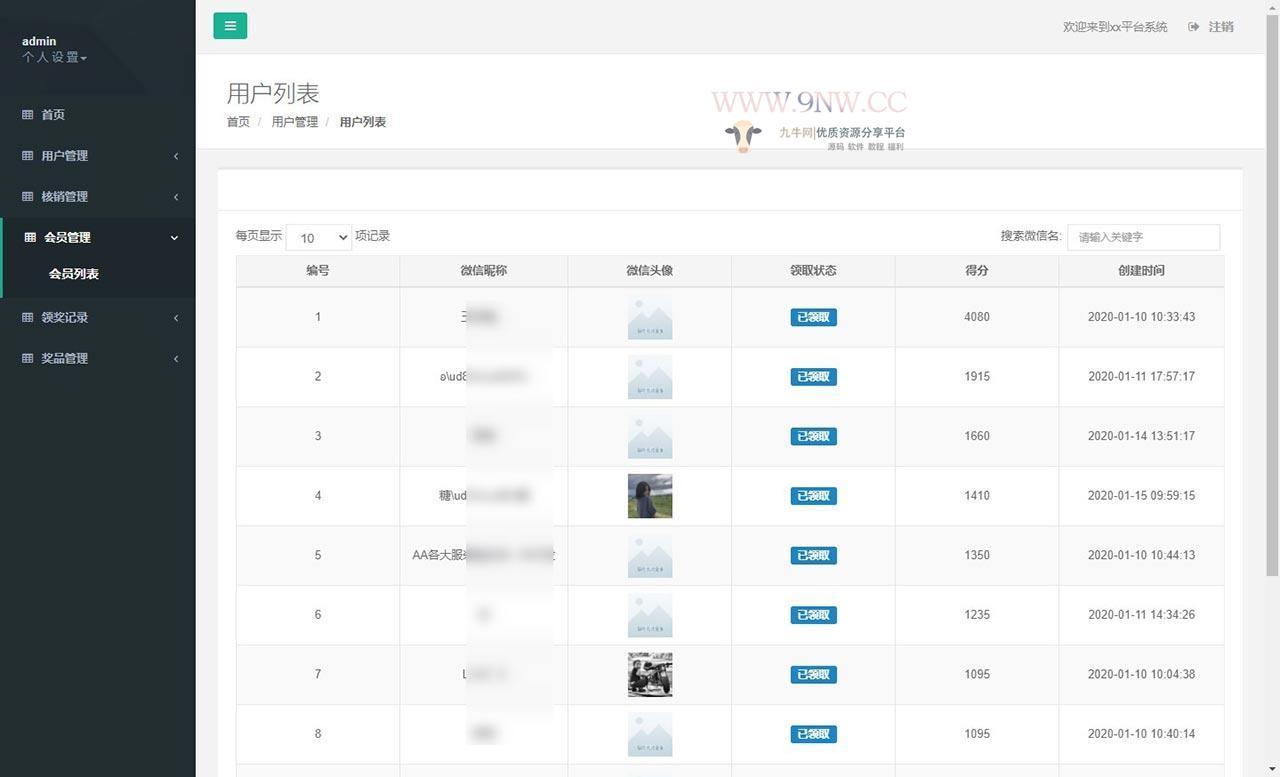
Task: Click the 微信头像 column header
Action: point(650,271)
